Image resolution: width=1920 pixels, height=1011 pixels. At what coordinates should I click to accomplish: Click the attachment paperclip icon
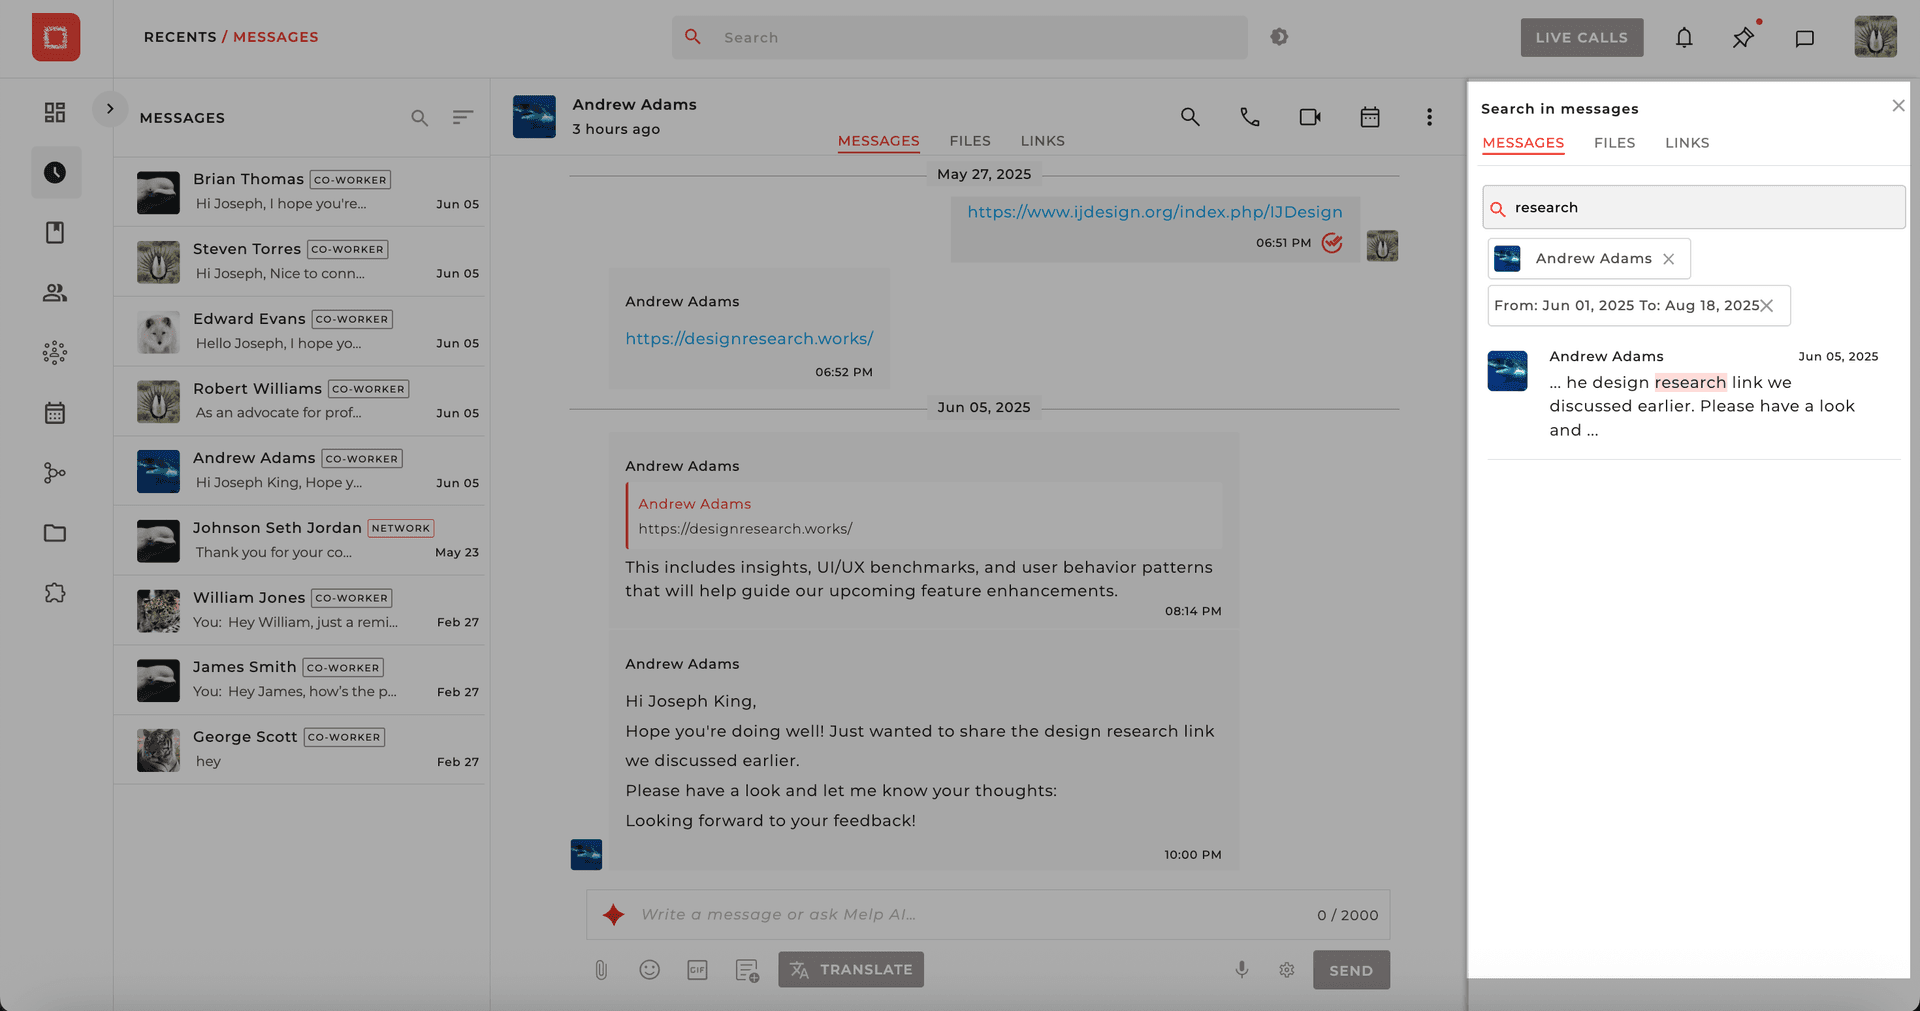601,969
